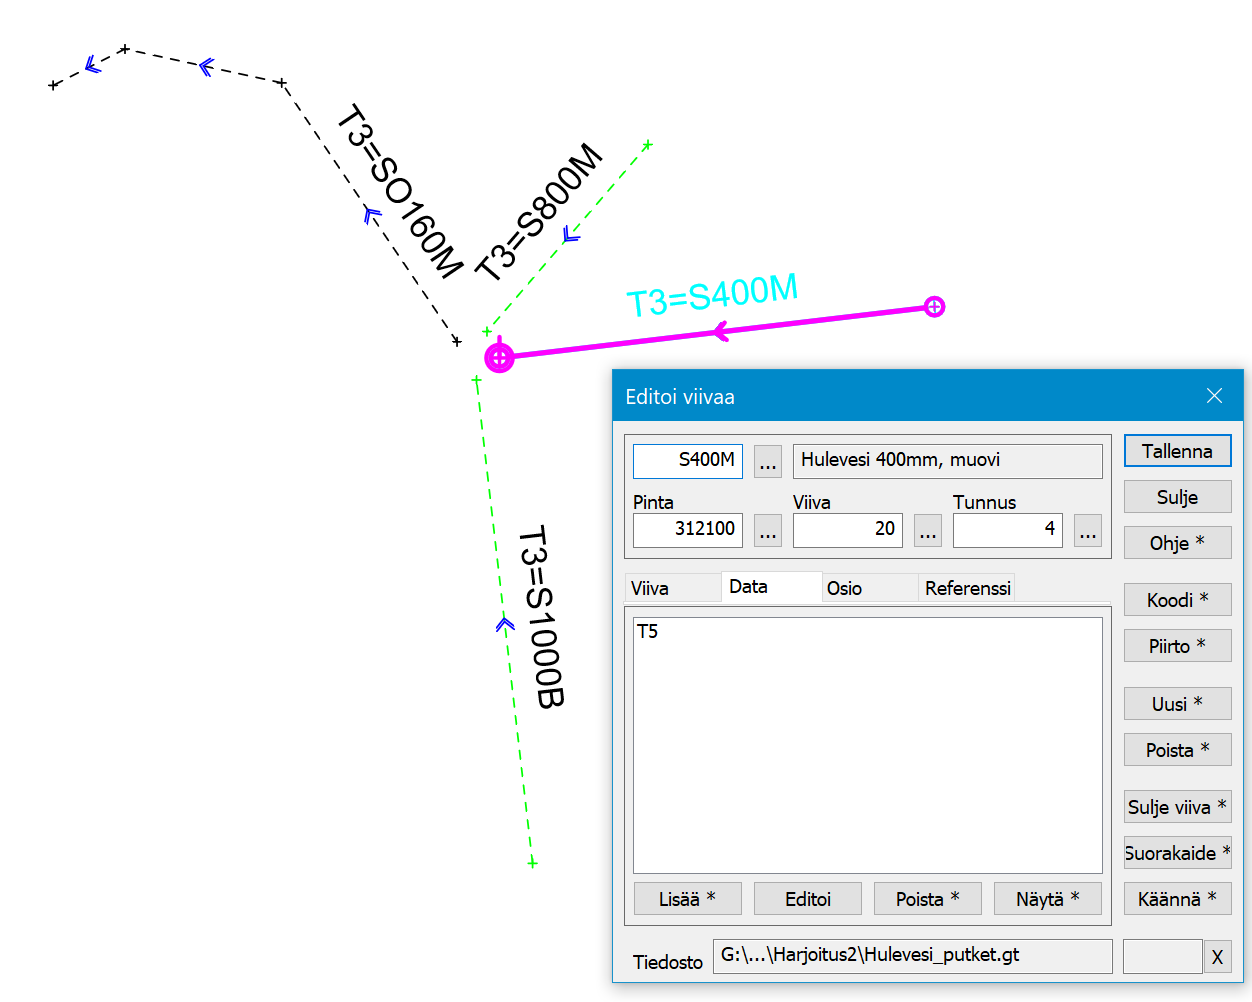Open Ohje help
Image resolution: width=1252 pixels, height=1002 pixels.
point(1177,543)
